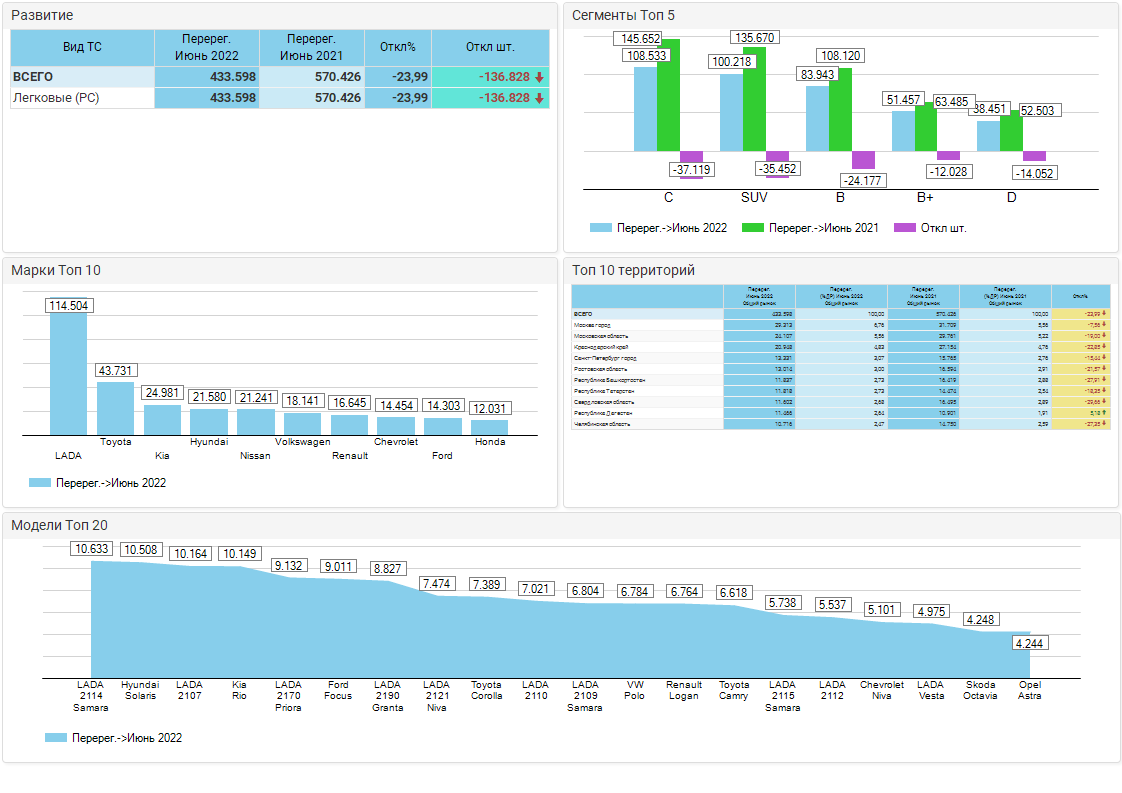Image resolution: width=1122 pixels, height=793 pixels.
Task: Click red down arrow in Москва город row
Action: pos(1102,325)
